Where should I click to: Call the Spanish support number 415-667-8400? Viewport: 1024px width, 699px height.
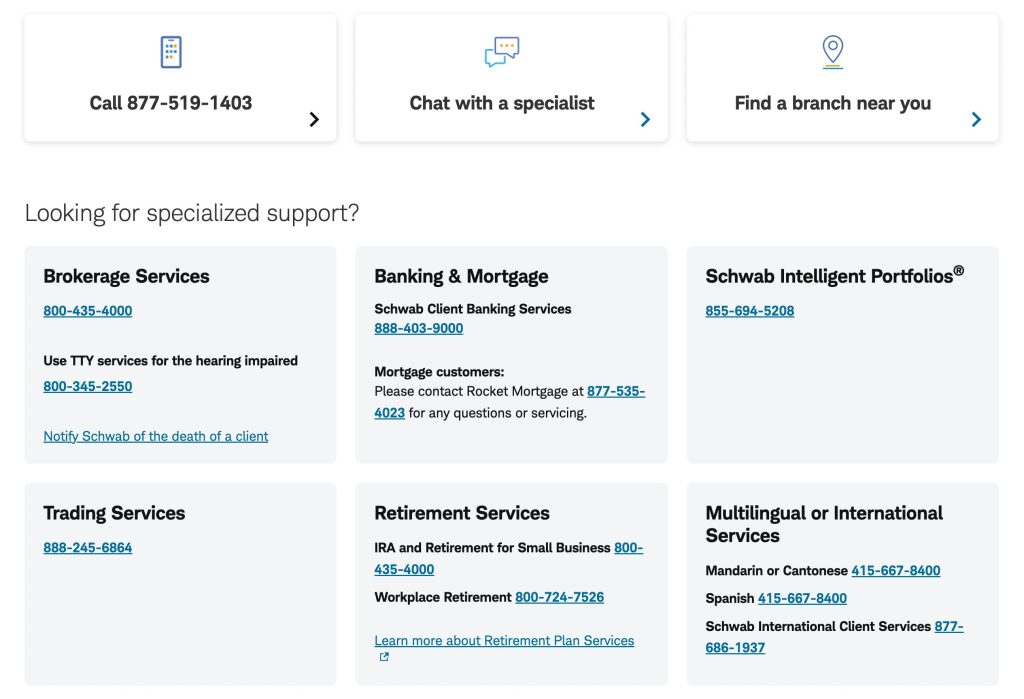802,598
